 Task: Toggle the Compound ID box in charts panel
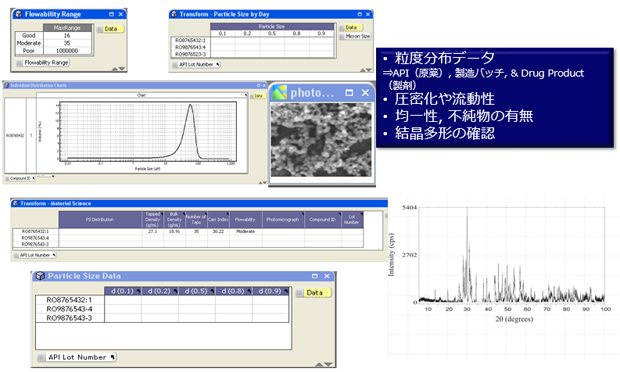(x=20, y=179)
